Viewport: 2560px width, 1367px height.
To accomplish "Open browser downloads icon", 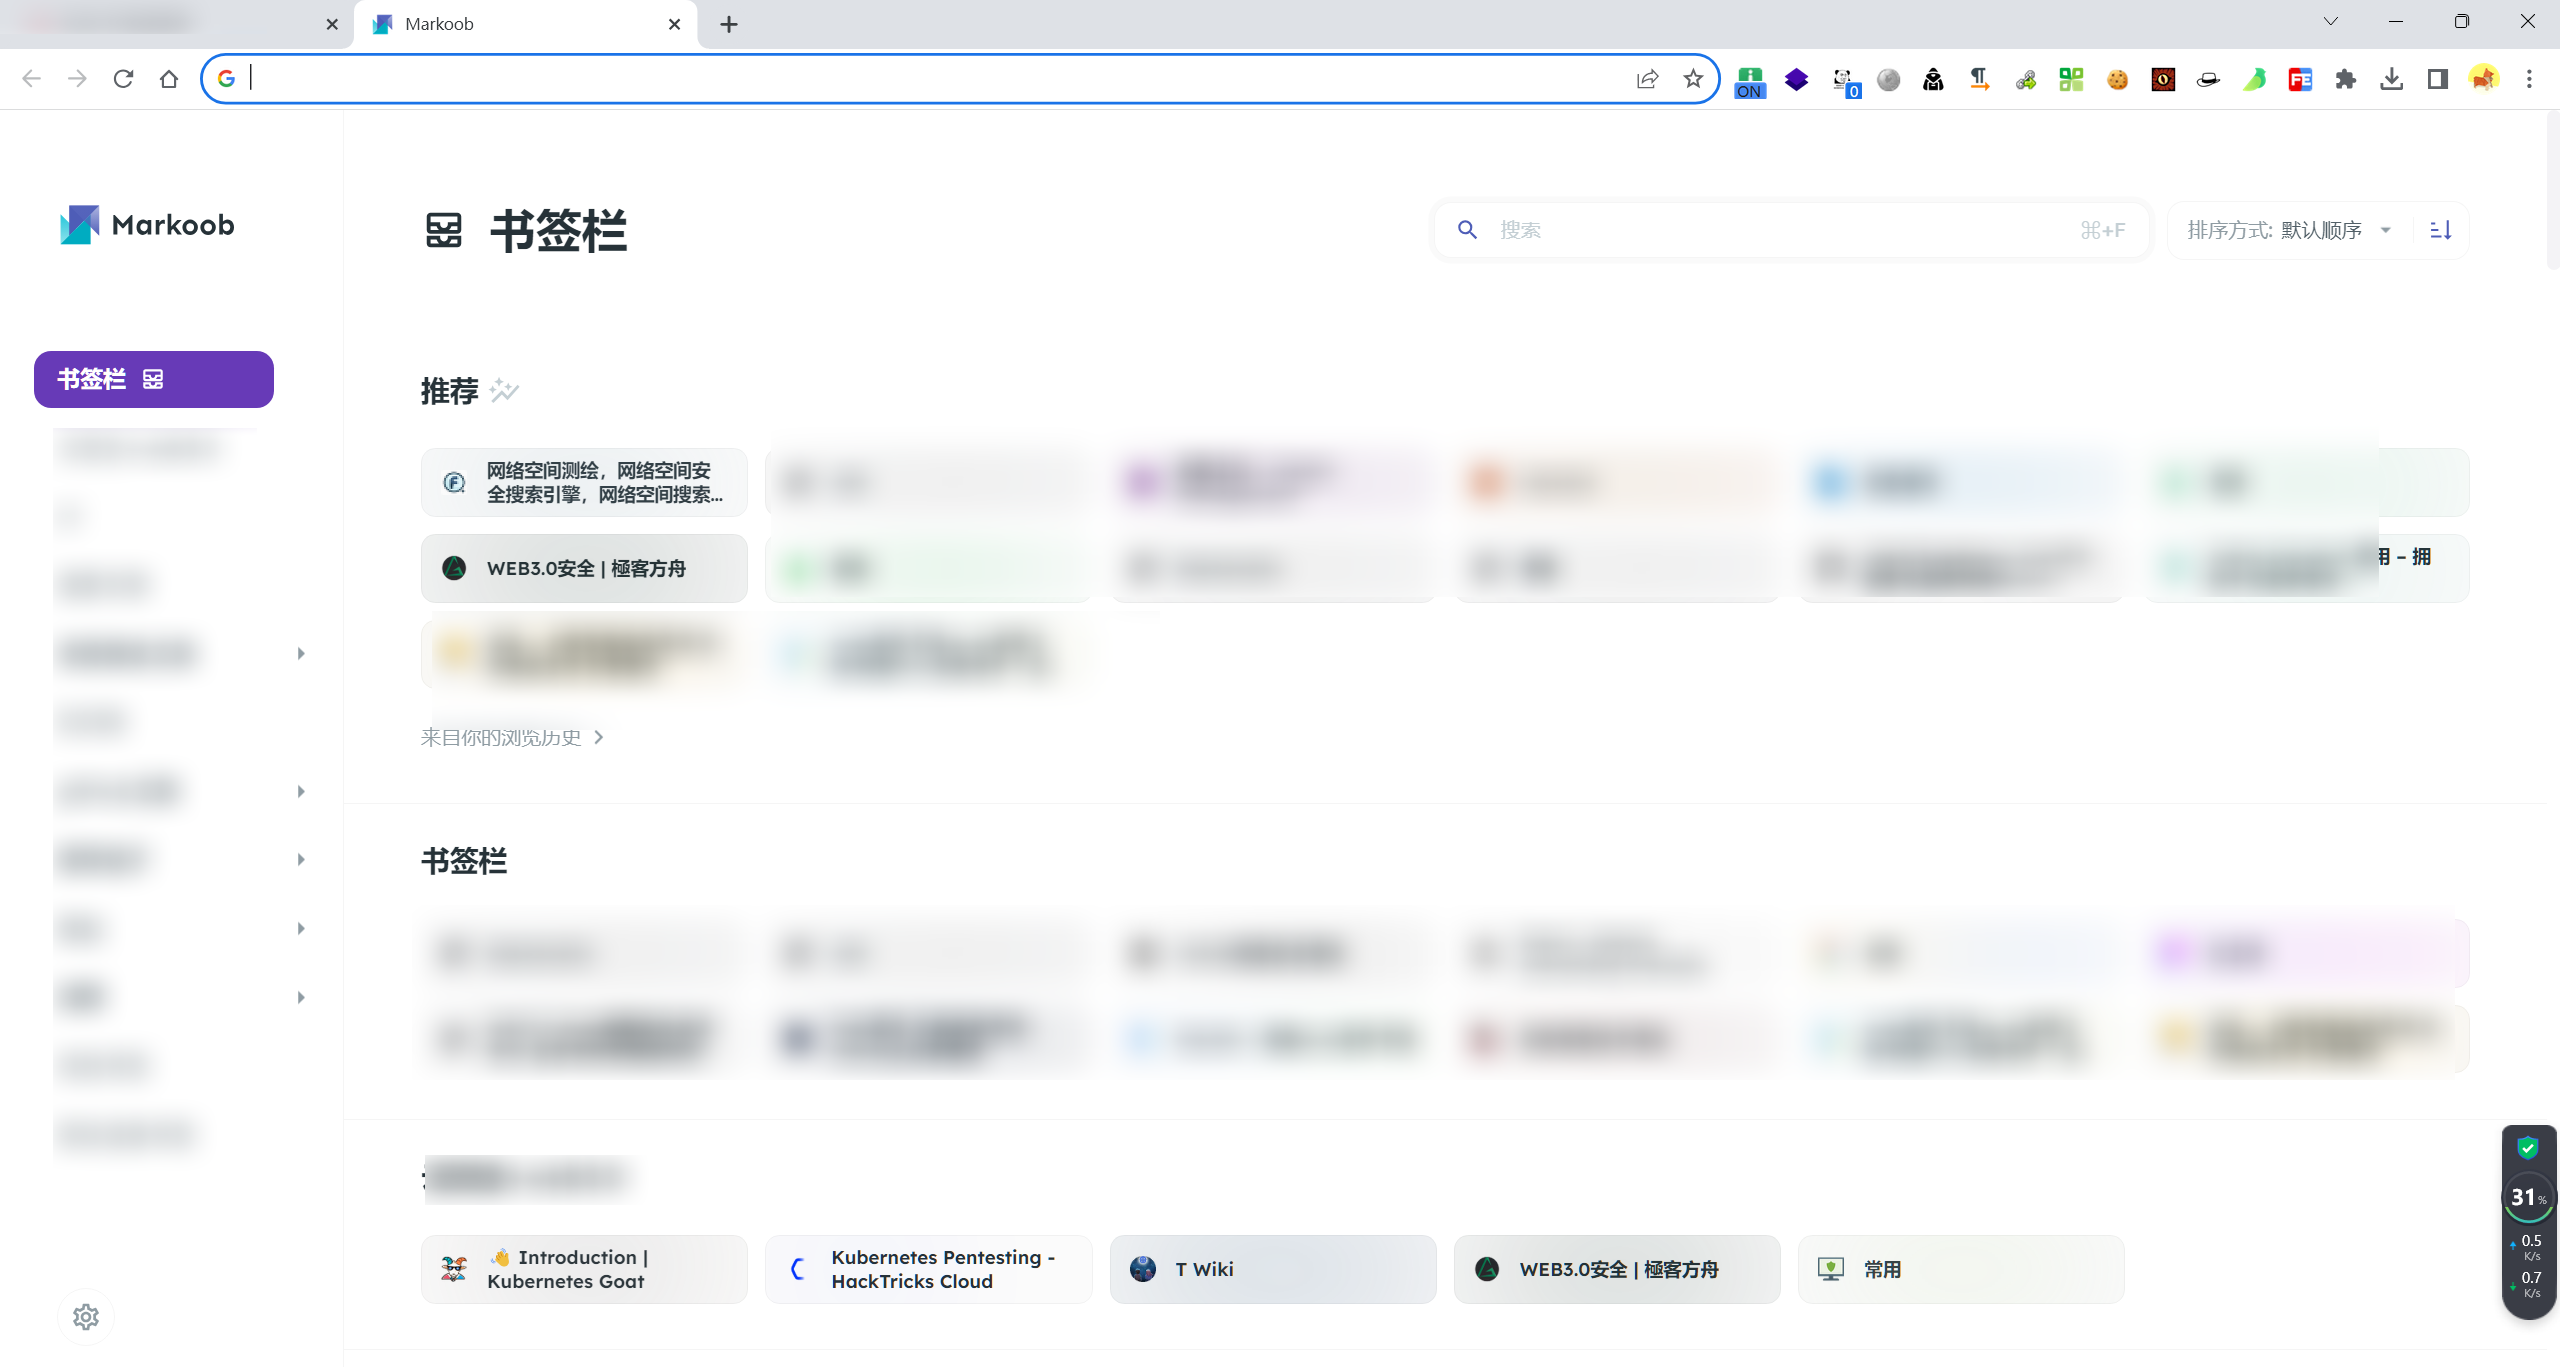I will [x=2391, y=79].
